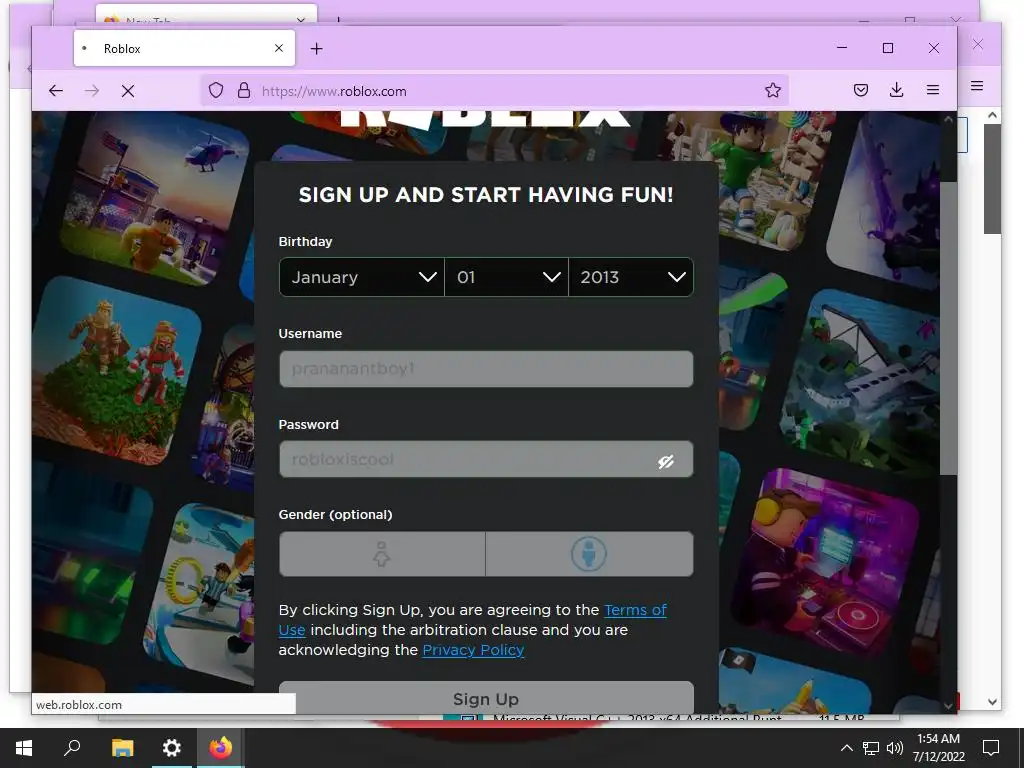Select the female gender option
Screen dimensions: 1024x768
[x=382, y=554]
